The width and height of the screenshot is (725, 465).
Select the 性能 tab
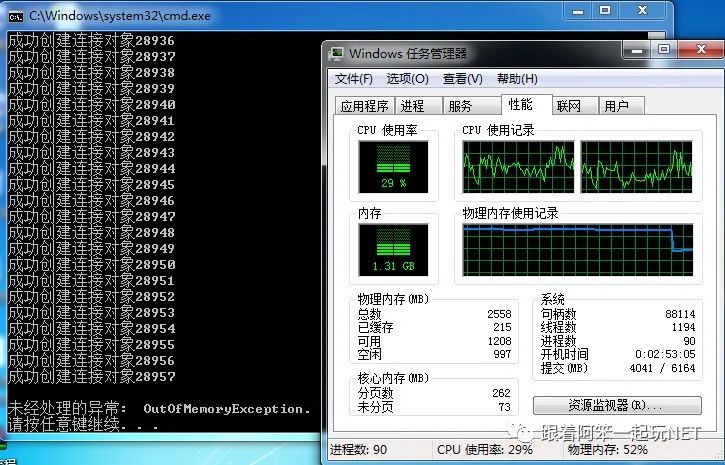(527, 104)
